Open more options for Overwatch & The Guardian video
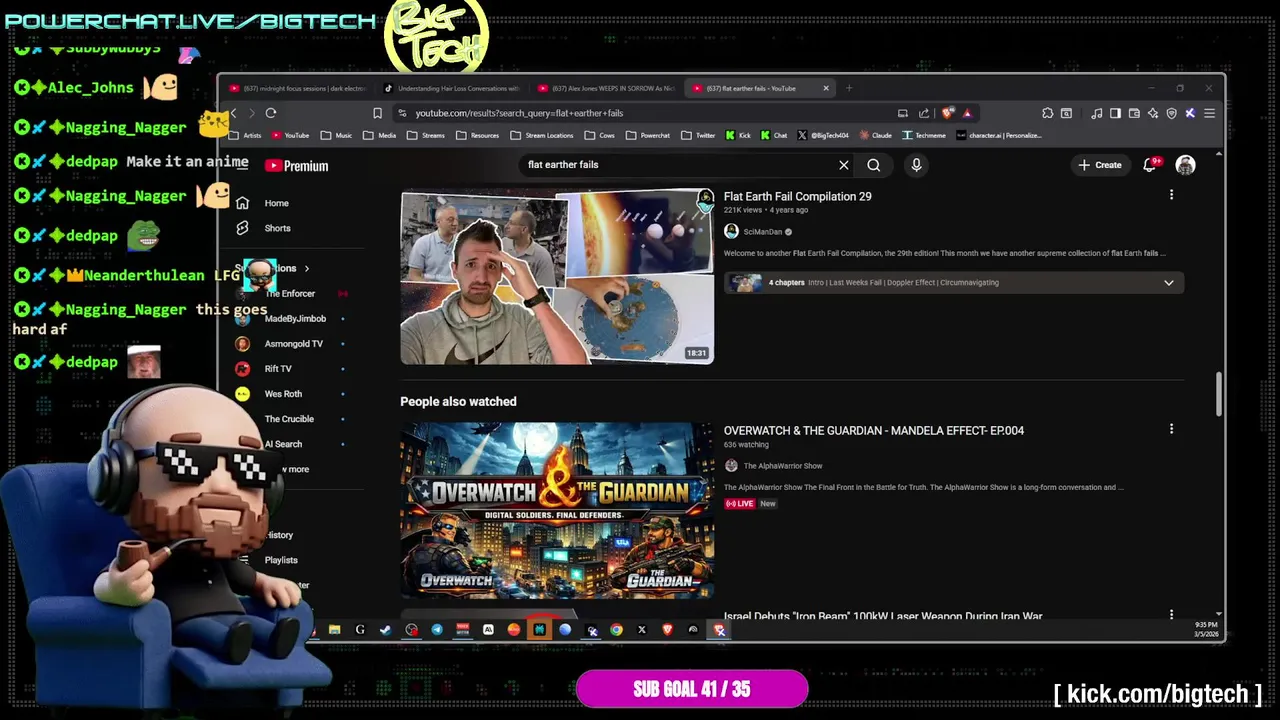Viewport: 1280px width, 720px height. pyautogui.click(x=1171, y=429)
